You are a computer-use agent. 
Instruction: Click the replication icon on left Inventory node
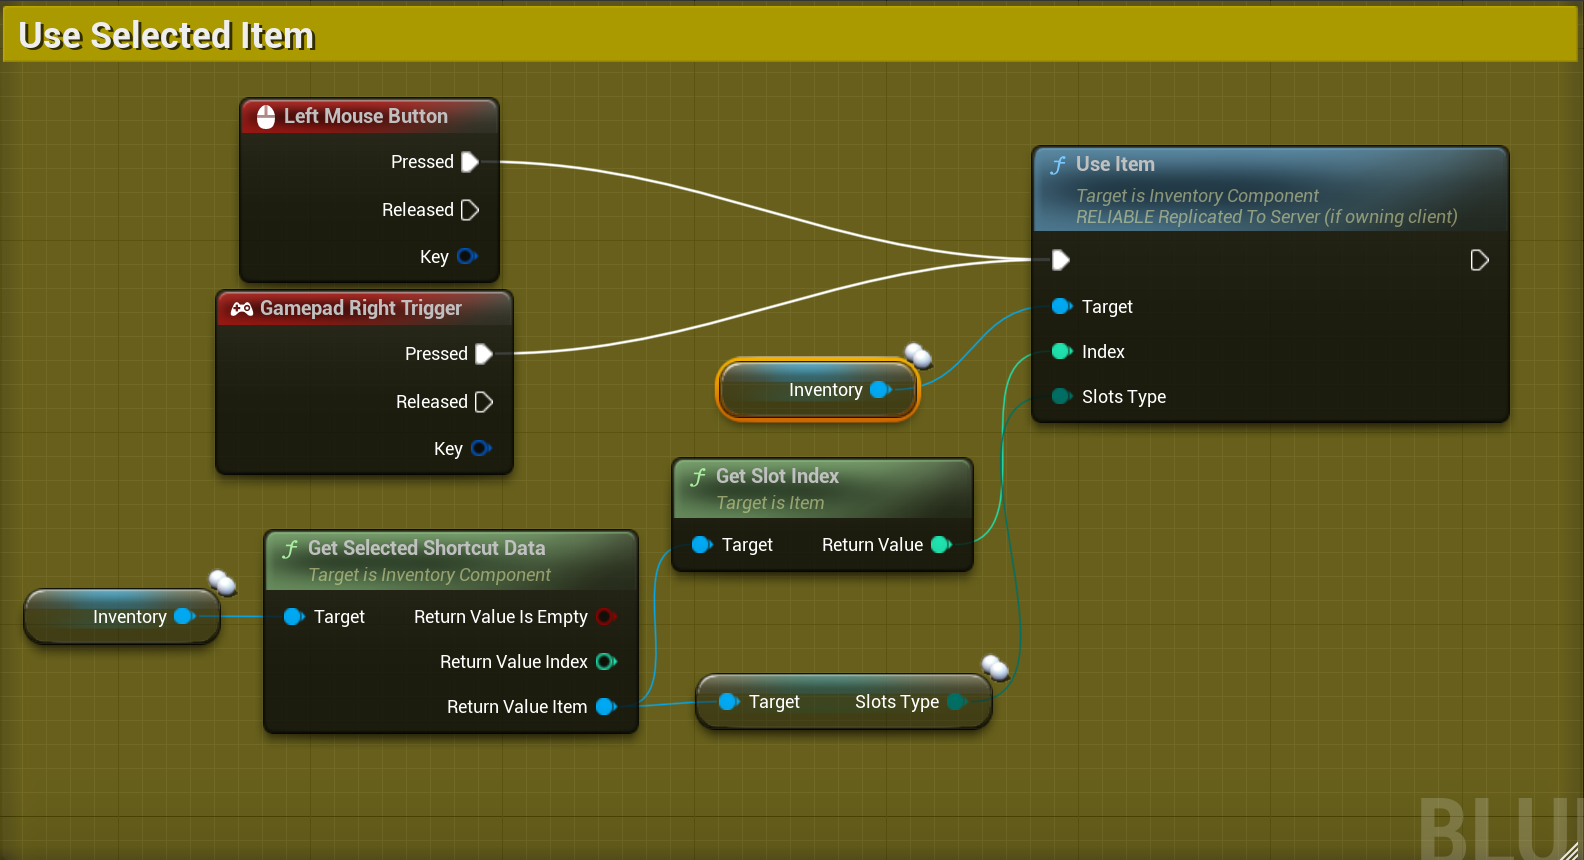click(x=222, y=582)
